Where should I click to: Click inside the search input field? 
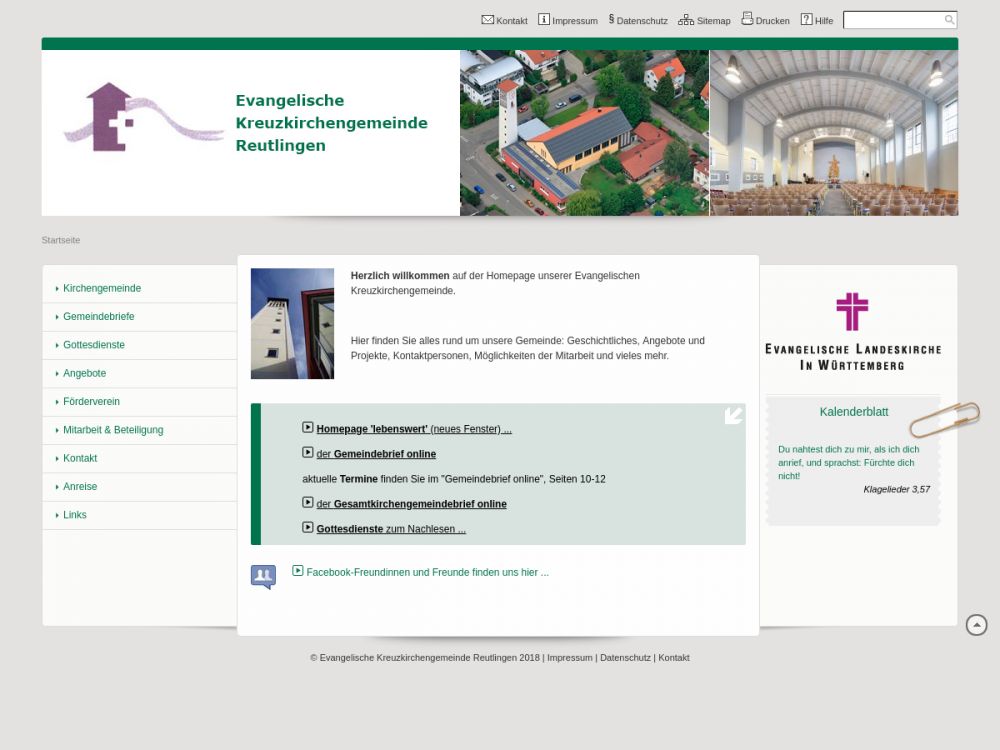click(892, 20)
